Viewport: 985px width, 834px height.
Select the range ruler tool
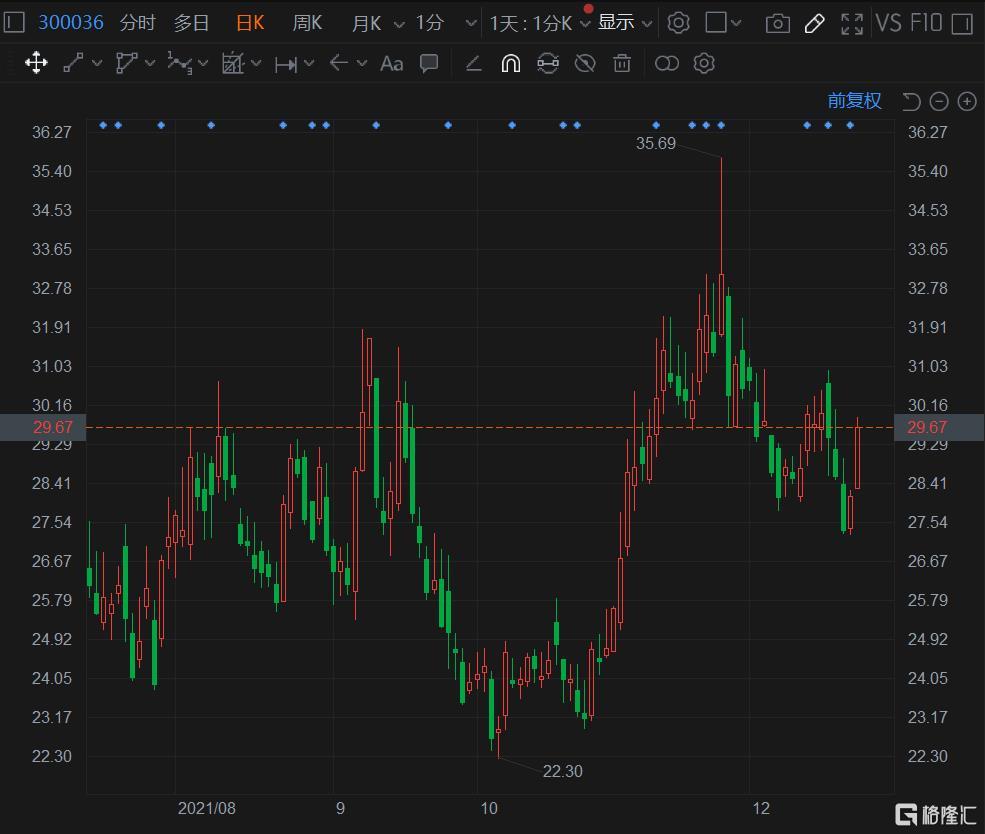(286, 64)
